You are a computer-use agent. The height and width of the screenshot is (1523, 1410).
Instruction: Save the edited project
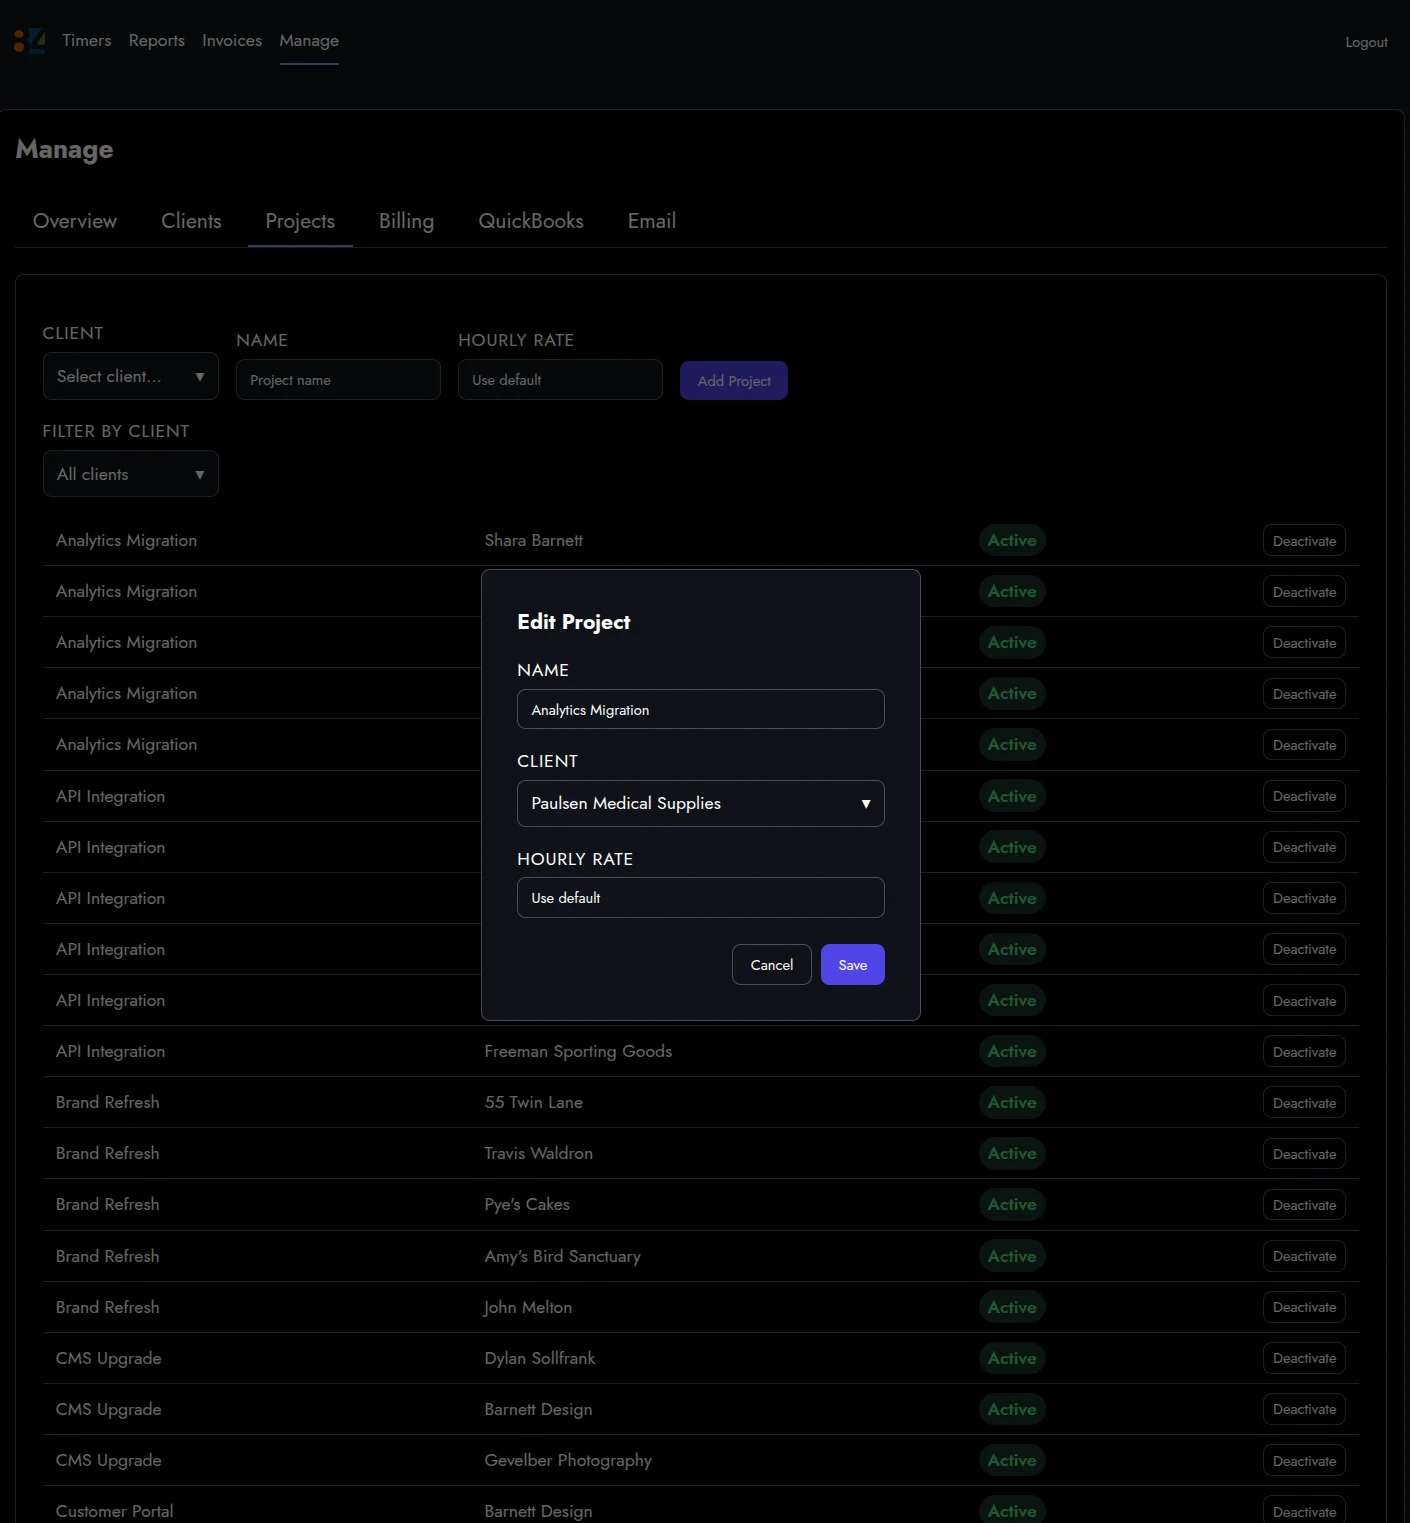852,965
